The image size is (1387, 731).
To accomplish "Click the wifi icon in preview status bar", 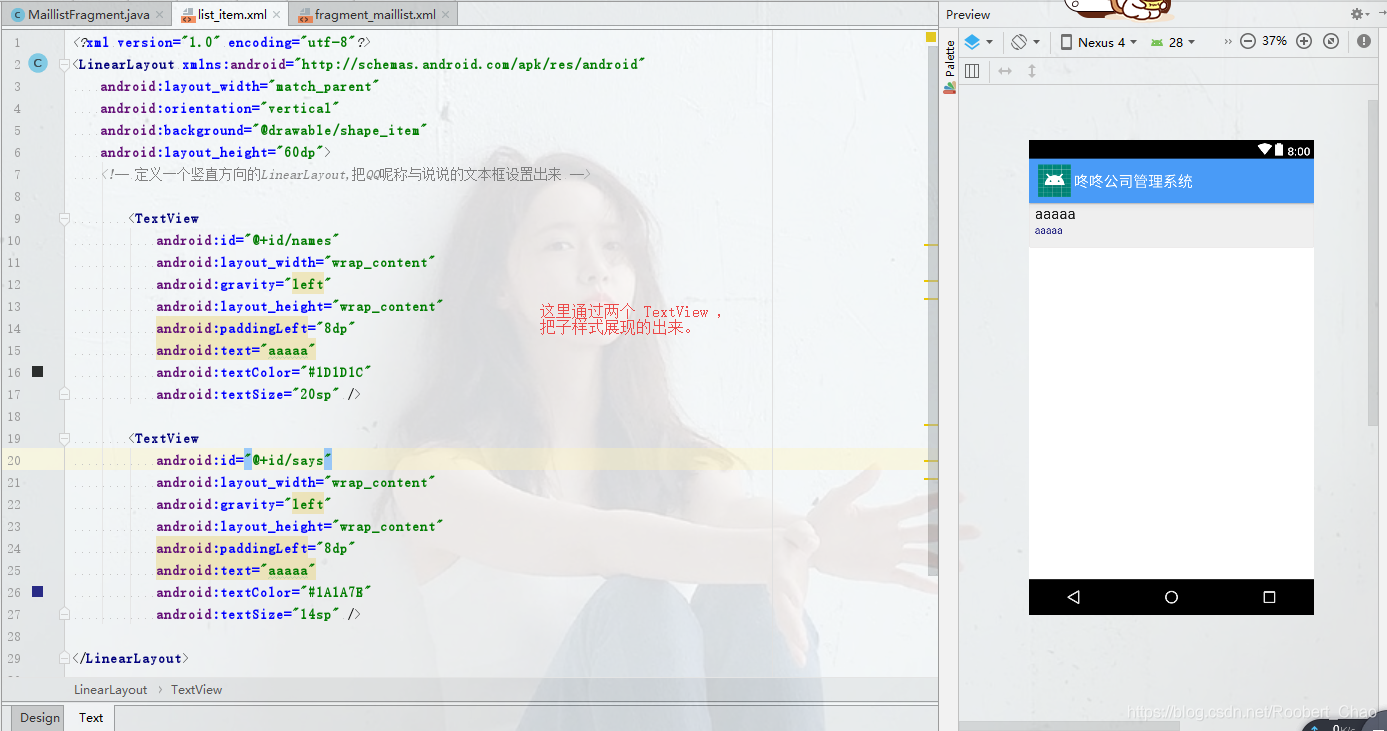I will click(1264, 150).
